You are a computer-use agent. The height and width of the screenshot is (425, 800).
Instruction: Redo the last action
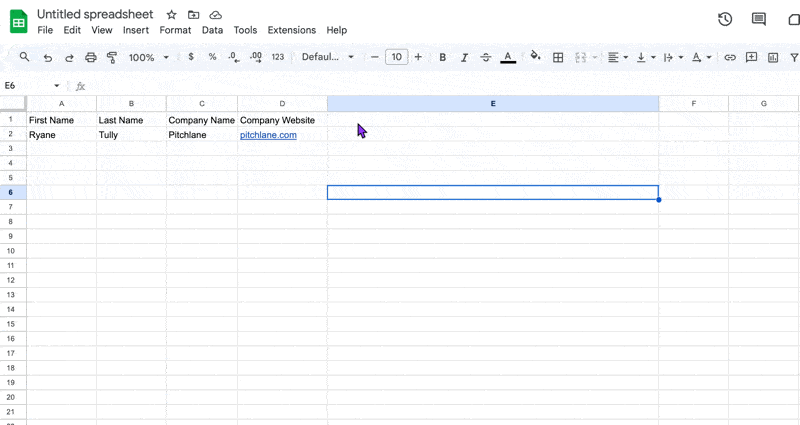tap(69, 57)
